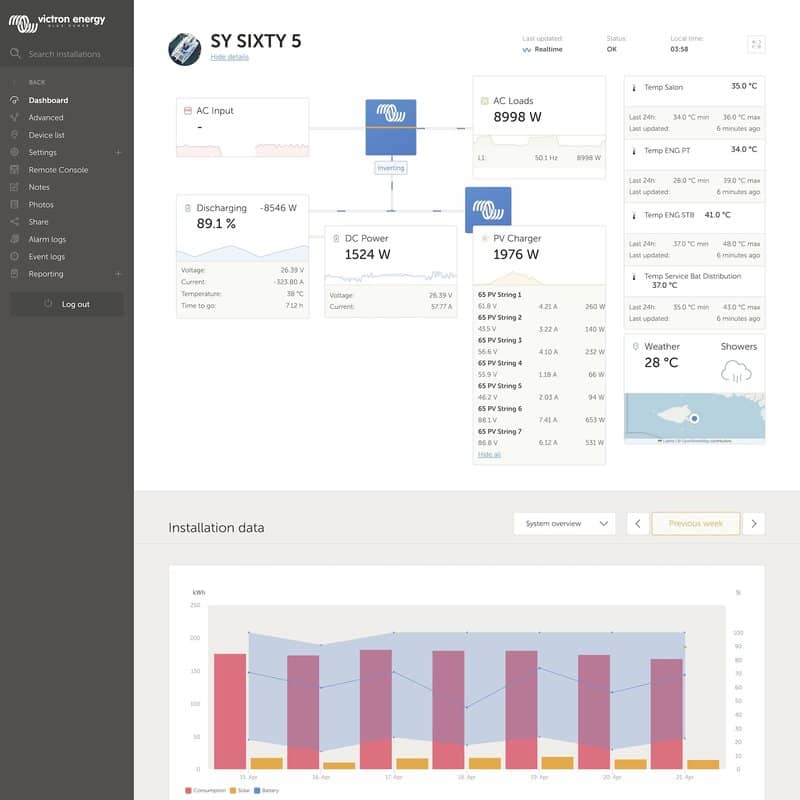Toggle fullscreen dashboard view icon
The width and height of the screenshot is (800, 800).
(756, 44)
